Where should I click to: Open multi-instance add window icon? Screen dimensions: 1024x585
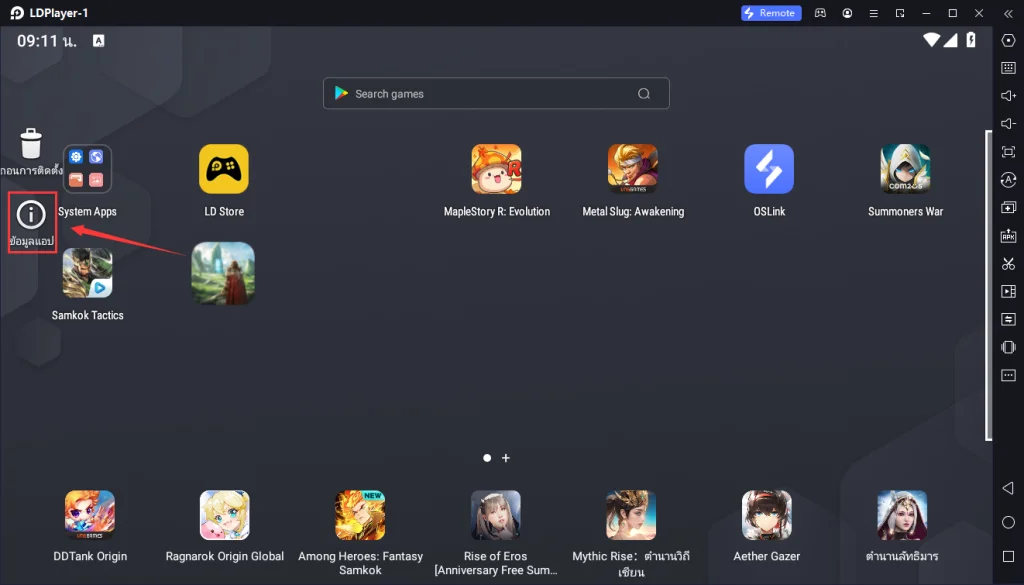pos(1008,208)
